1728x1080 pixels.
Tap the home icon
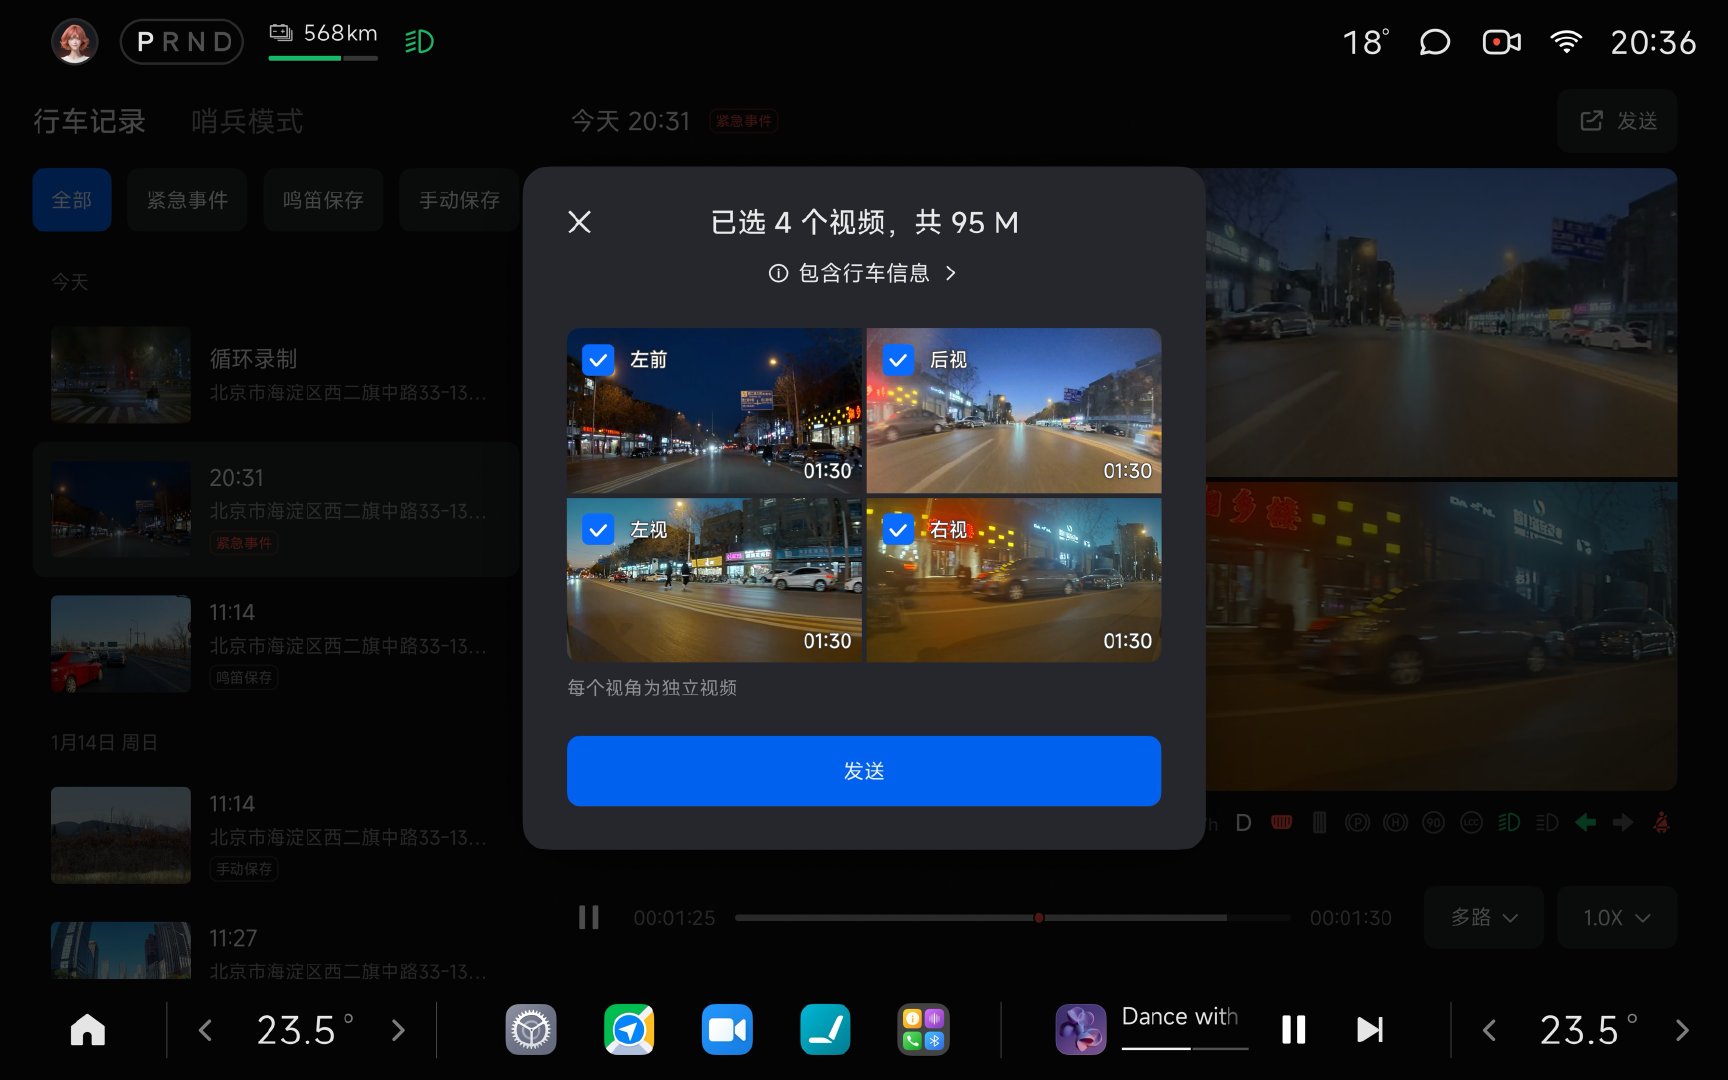tap(88, 1030)
